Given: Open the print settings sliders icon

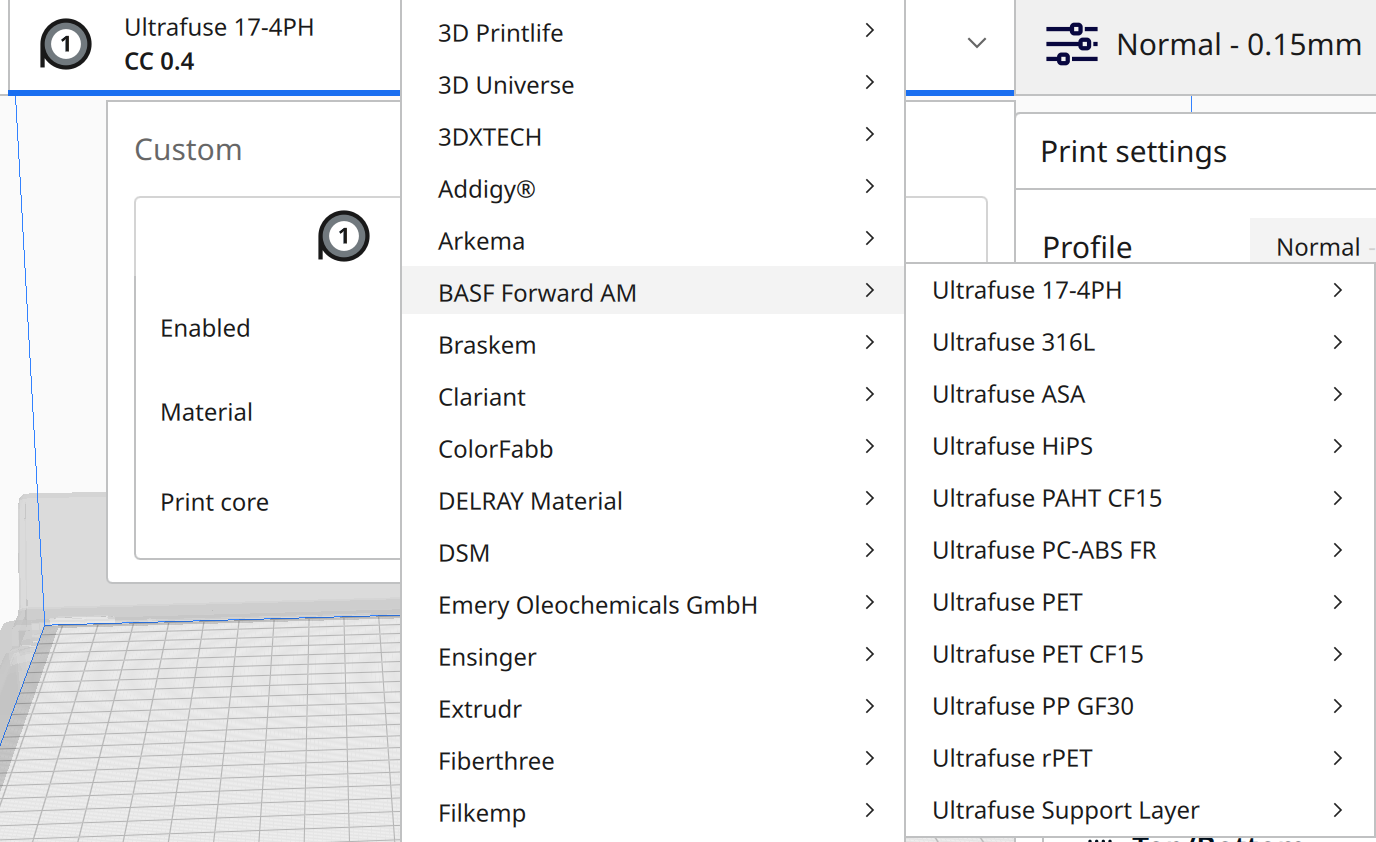Looking at the screenshot, I should [x=1071, y=45].
